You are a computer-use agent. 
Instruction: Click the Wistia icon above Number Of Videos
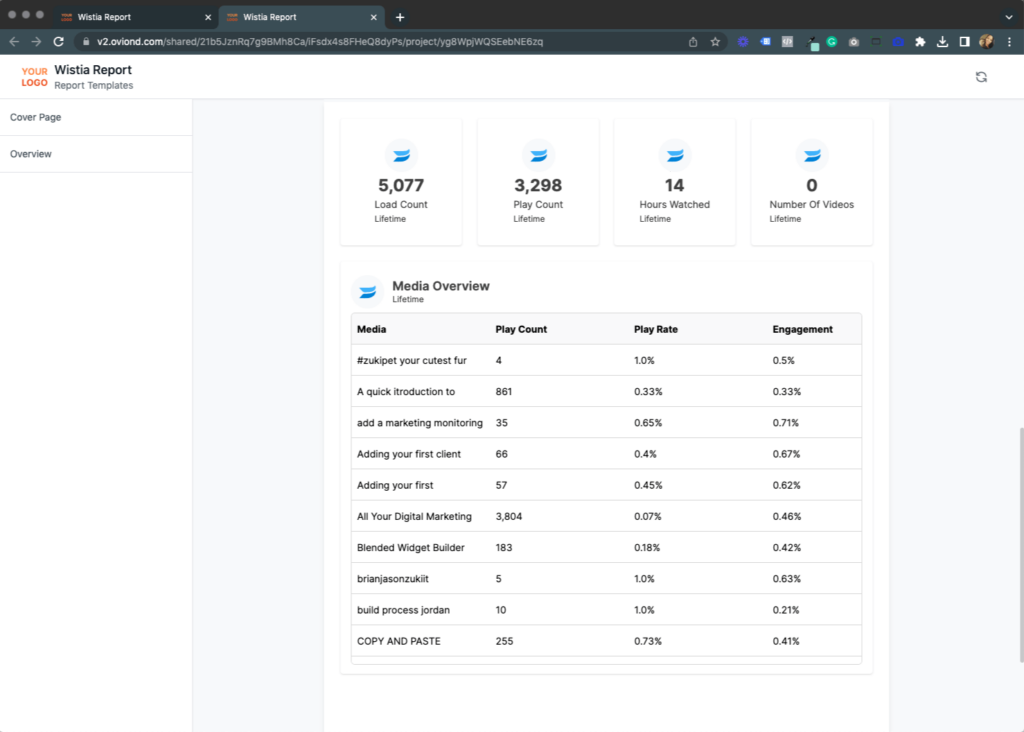[812, 155]
